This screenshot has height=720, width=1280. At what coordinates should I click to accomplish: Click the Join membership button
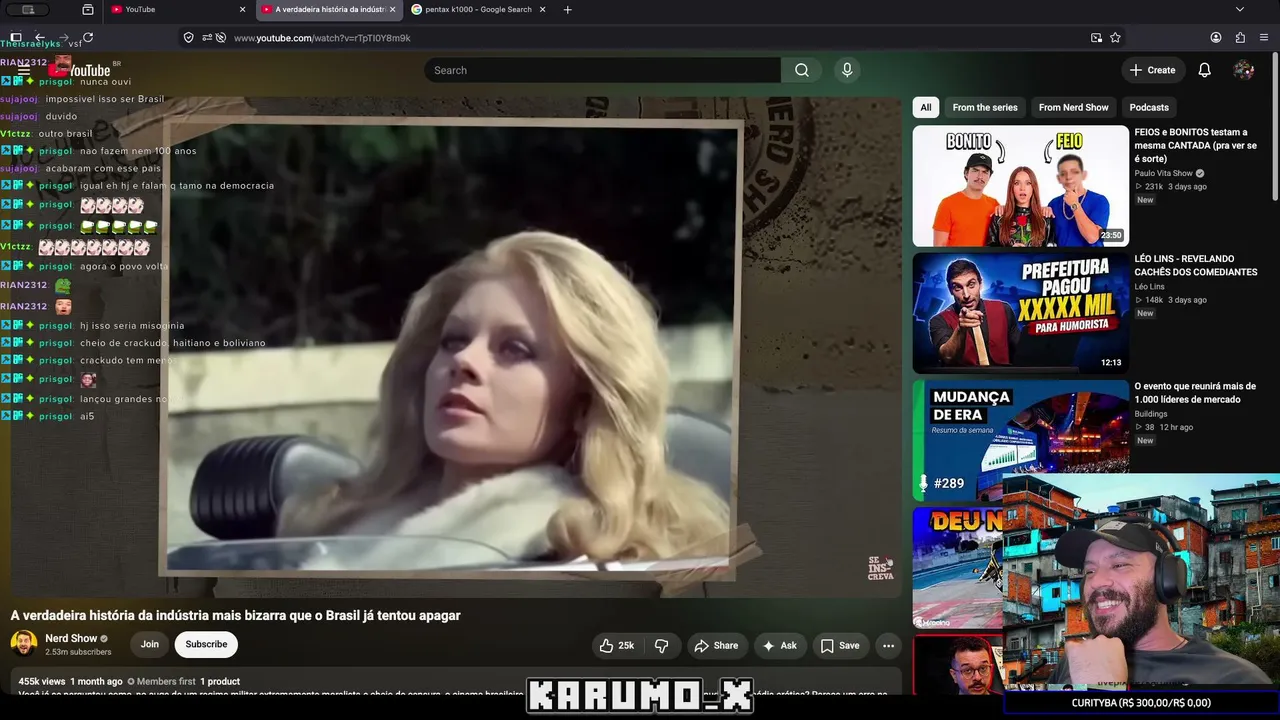point(150,645)
